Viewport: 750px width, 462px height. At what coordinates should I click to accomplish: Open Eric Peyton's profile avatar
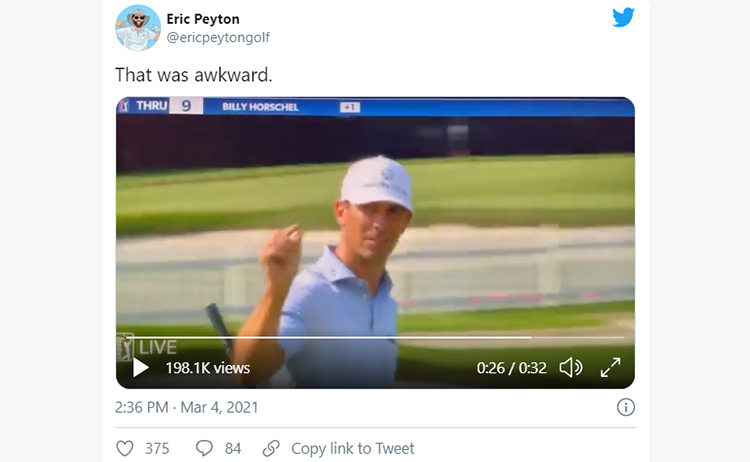(138, 28)
